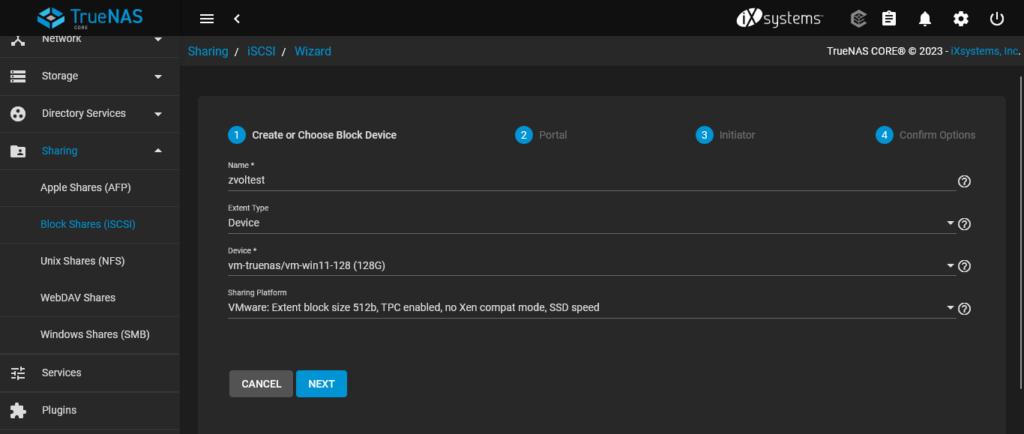This screenshot has width=1024, height=434.
Task: Click the Name input field containing zvoltest
Action: tap(590, 181)
